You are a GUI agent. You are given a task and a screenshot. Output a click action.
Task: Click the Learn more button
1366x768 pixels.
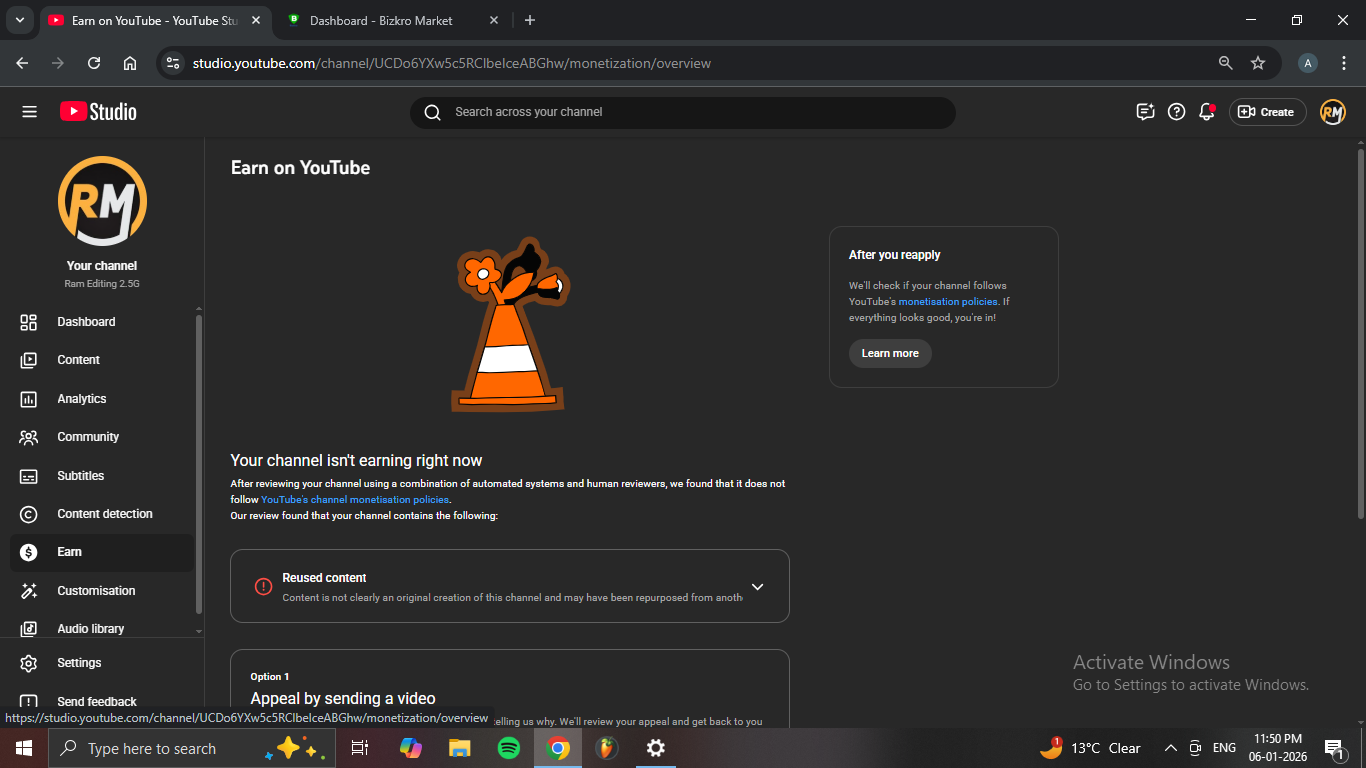pyautogui.click(x=889, y=353)
